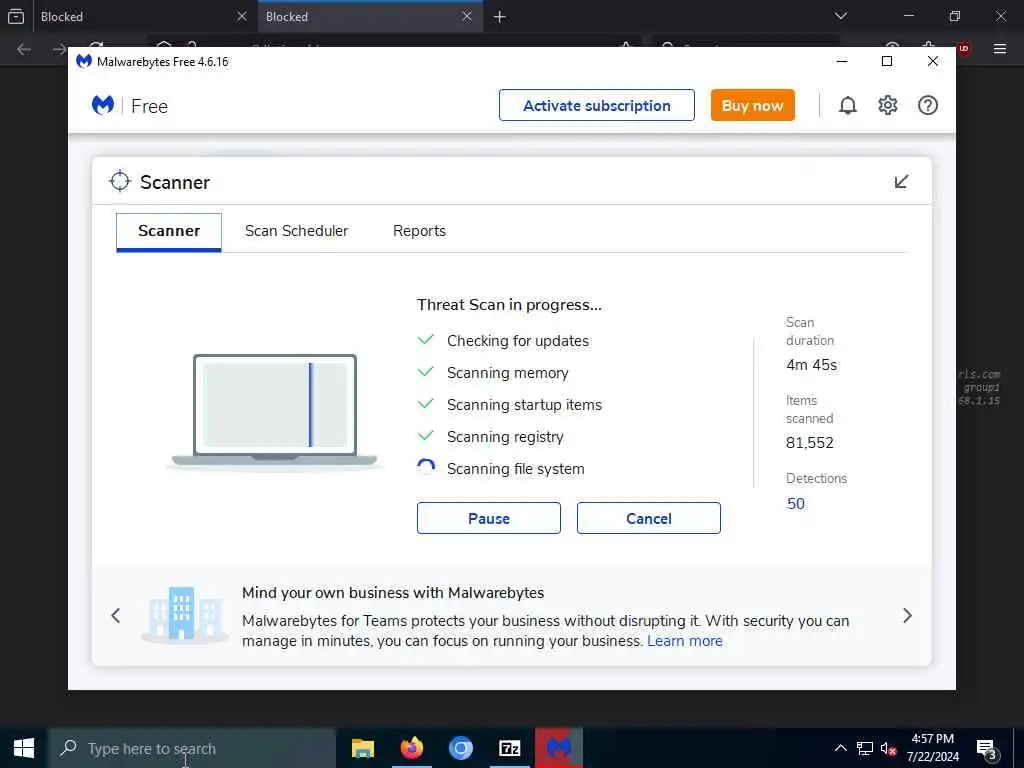Click the scan duration value 4m 45s
The width and height of the screenshot is (1024, 768).
coord(811,365)
